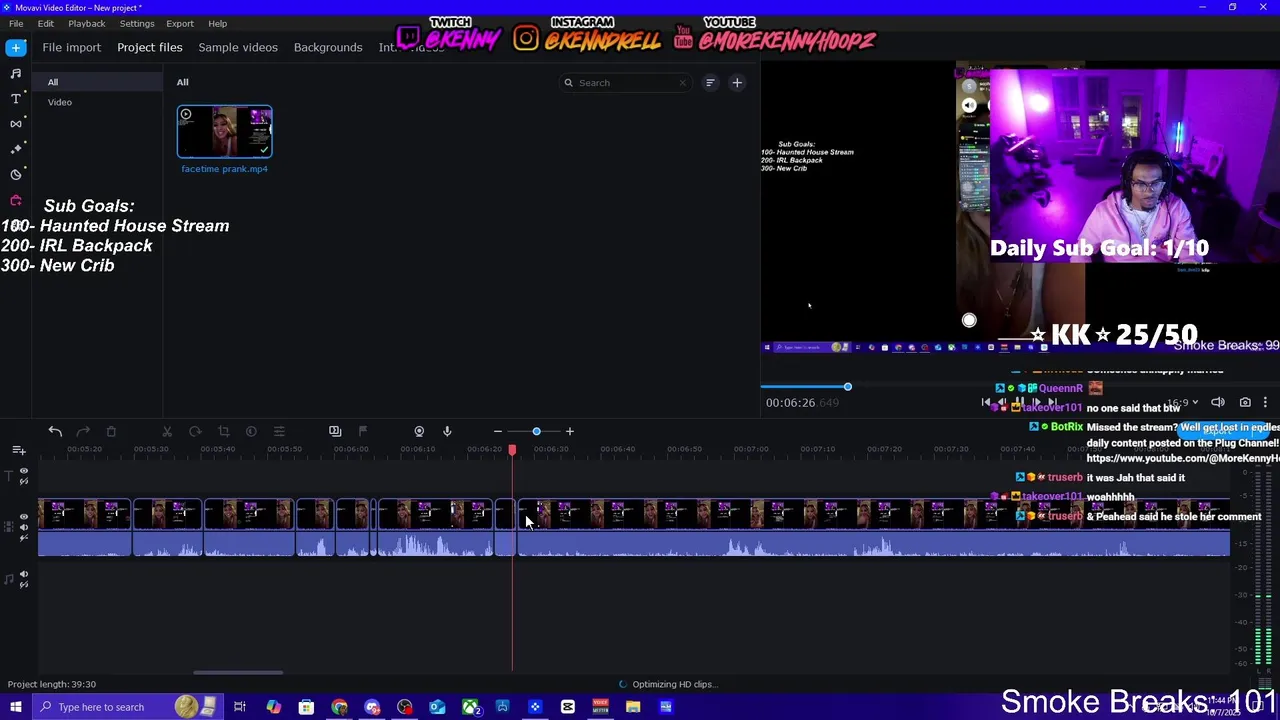Open the Transitions panel icon
Image resolution: width=1280 pixels, height=720 pixels.
[16, 123]
